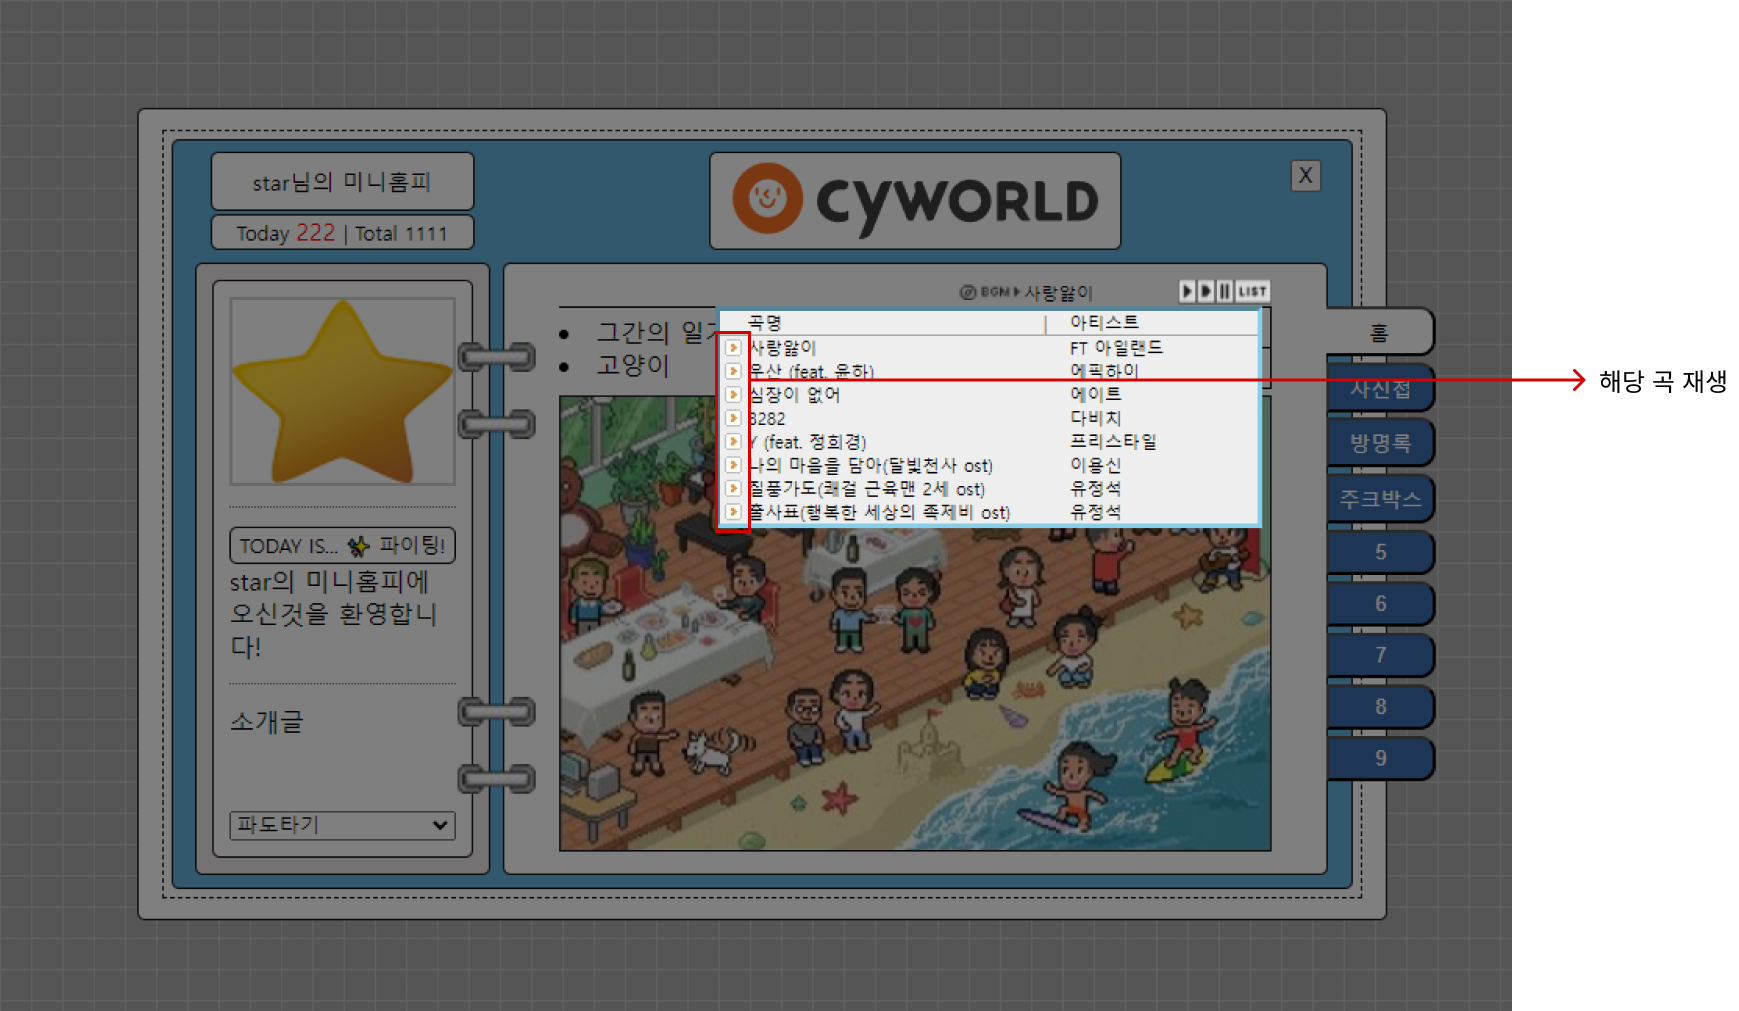1739x1011 pixels.
Task: Toggle the BGM LIST button
Action: pos(1253,291)
